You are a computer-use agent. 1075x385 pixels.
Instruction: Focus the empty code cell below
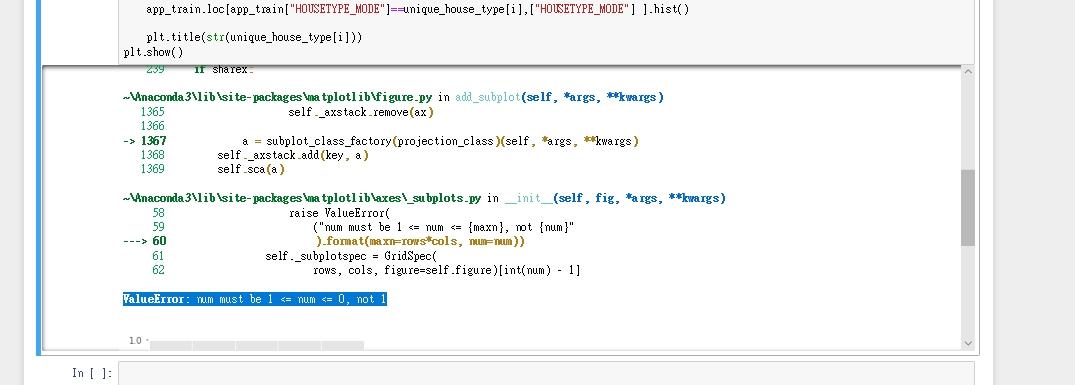click(x=546, y=373)
